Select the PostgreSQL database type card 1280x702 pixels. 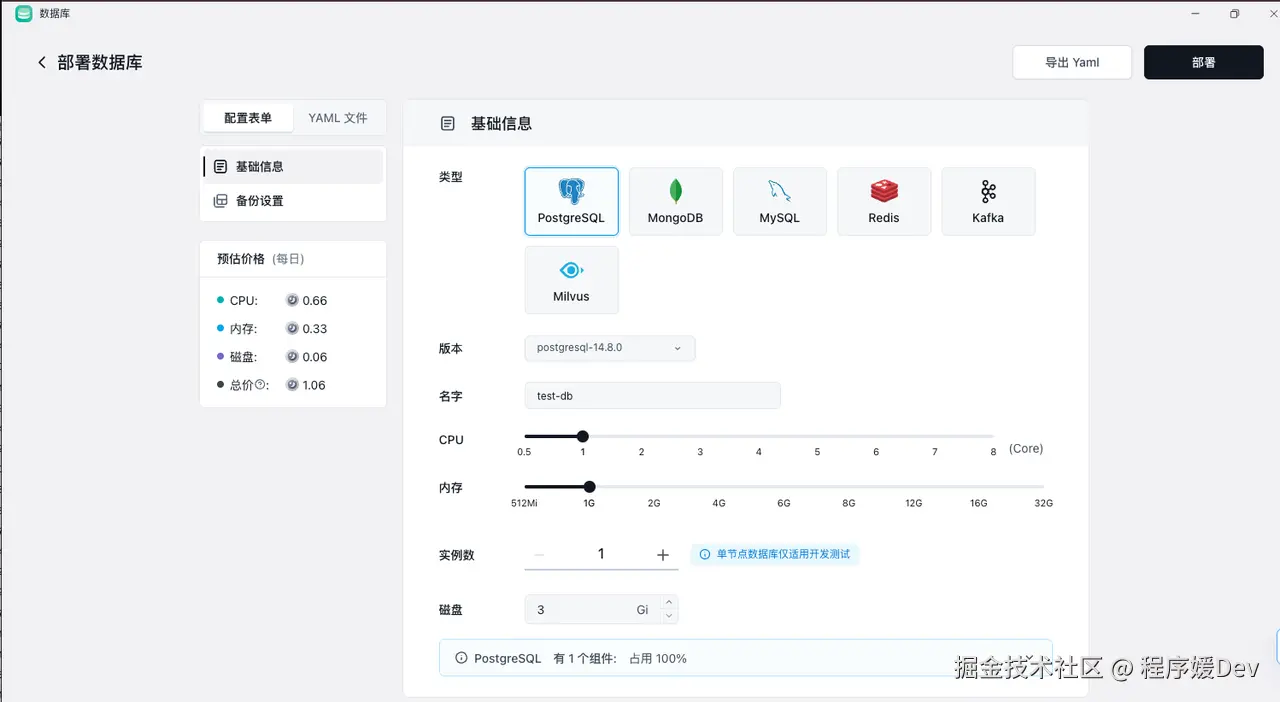coord(571,201)
